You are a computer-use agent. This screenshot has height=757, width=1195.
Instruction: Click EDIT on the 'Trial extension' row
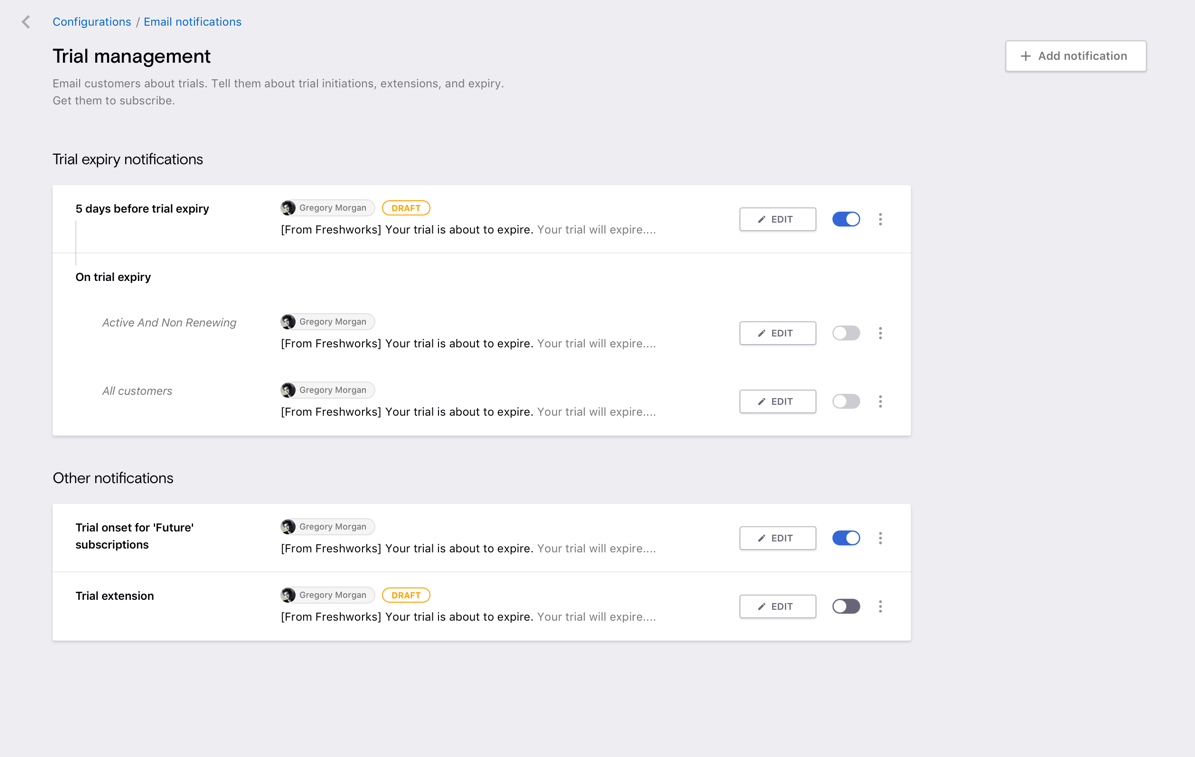[x=777, y=606]
